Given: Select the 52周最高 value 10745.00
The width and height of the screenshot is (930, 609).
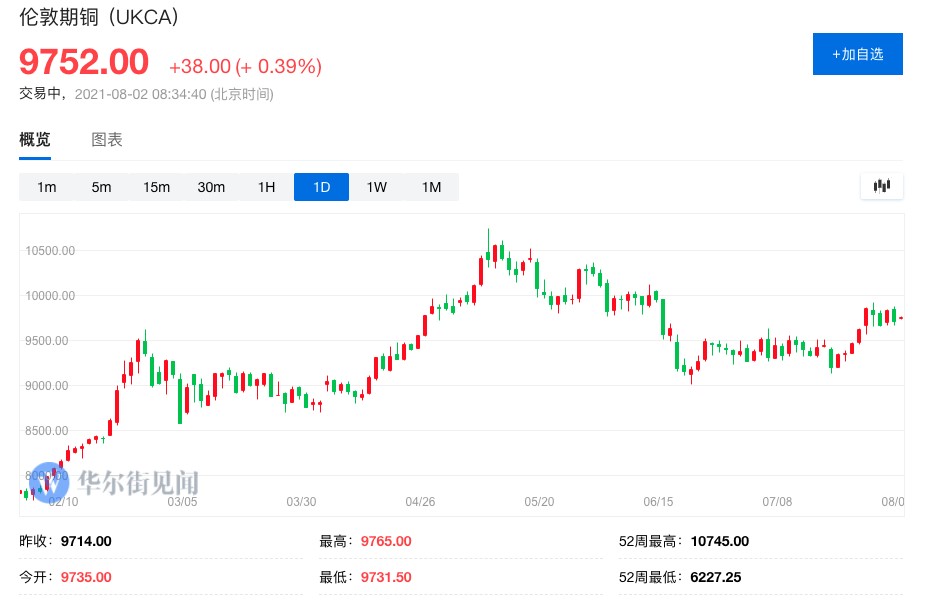Looking at the screenshot, I should pyautogui.click(x=719, y=542).
